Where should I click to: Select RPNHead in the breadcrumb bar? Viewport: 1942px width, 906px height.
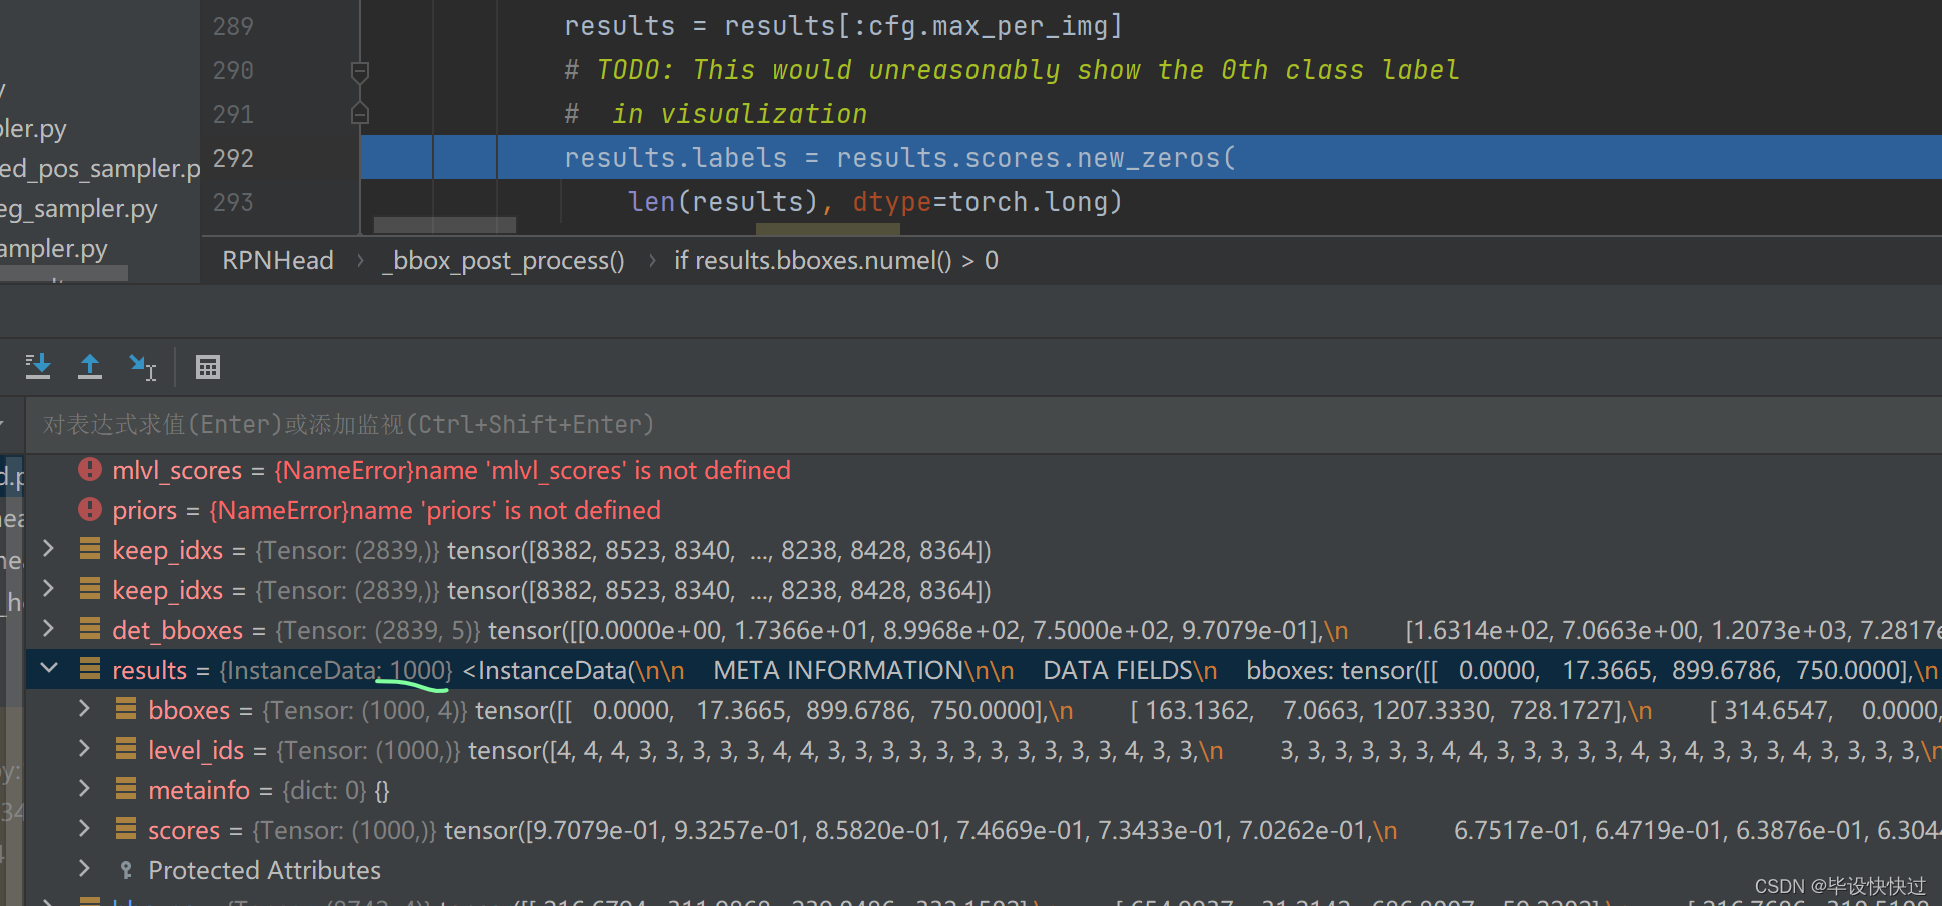(277, 260)
